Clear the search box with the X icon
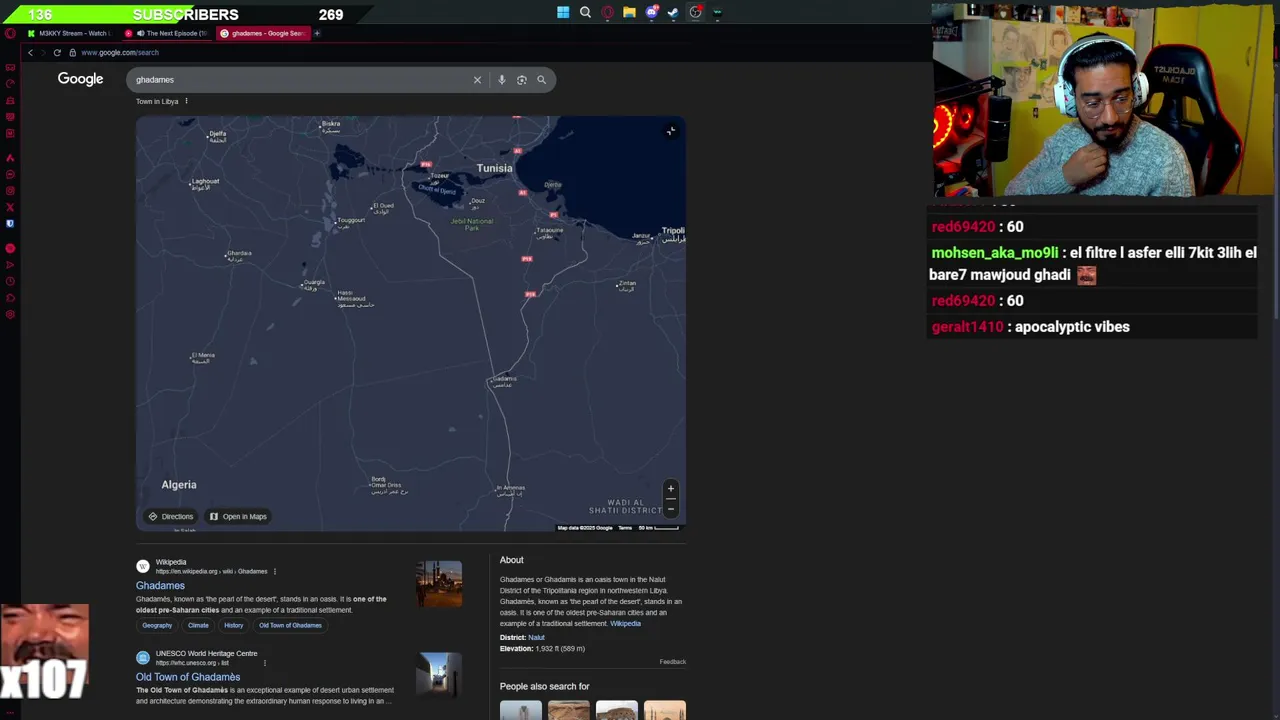Viewport: 1280px width, 720px height. coord(477,80)
